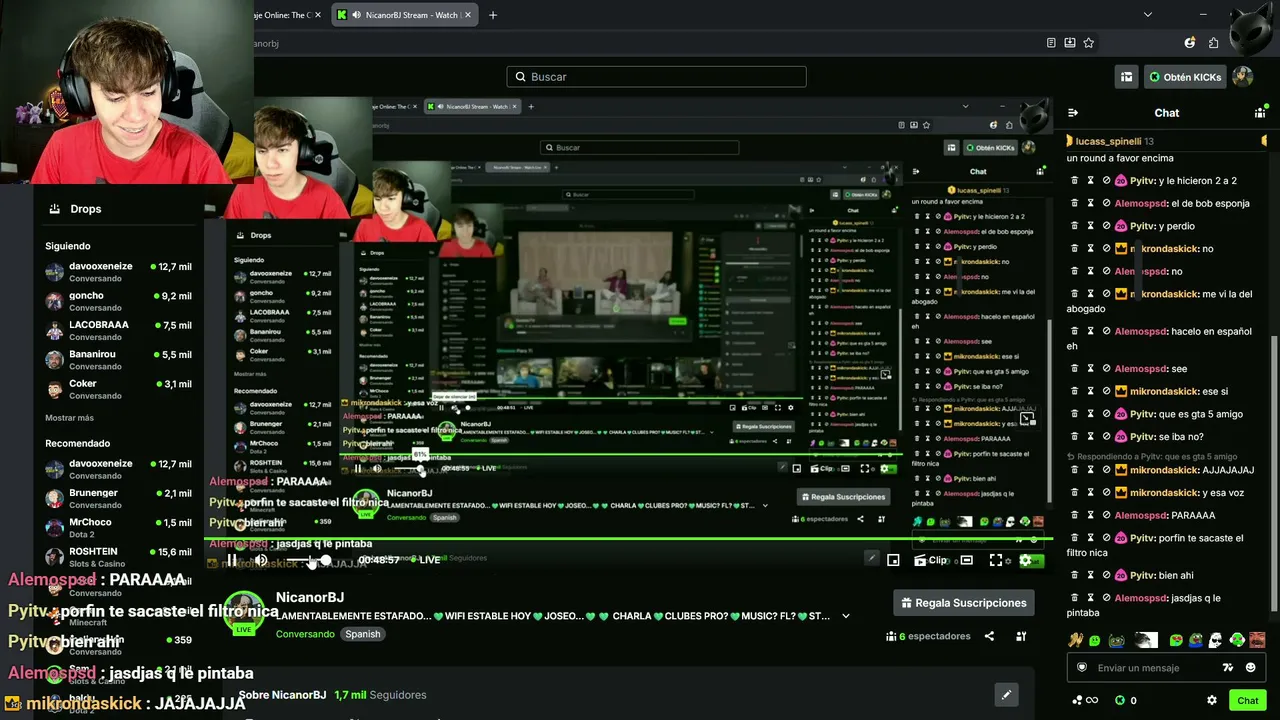Mute the stream volume
1280x720 pixels.
tap(260, 560)
